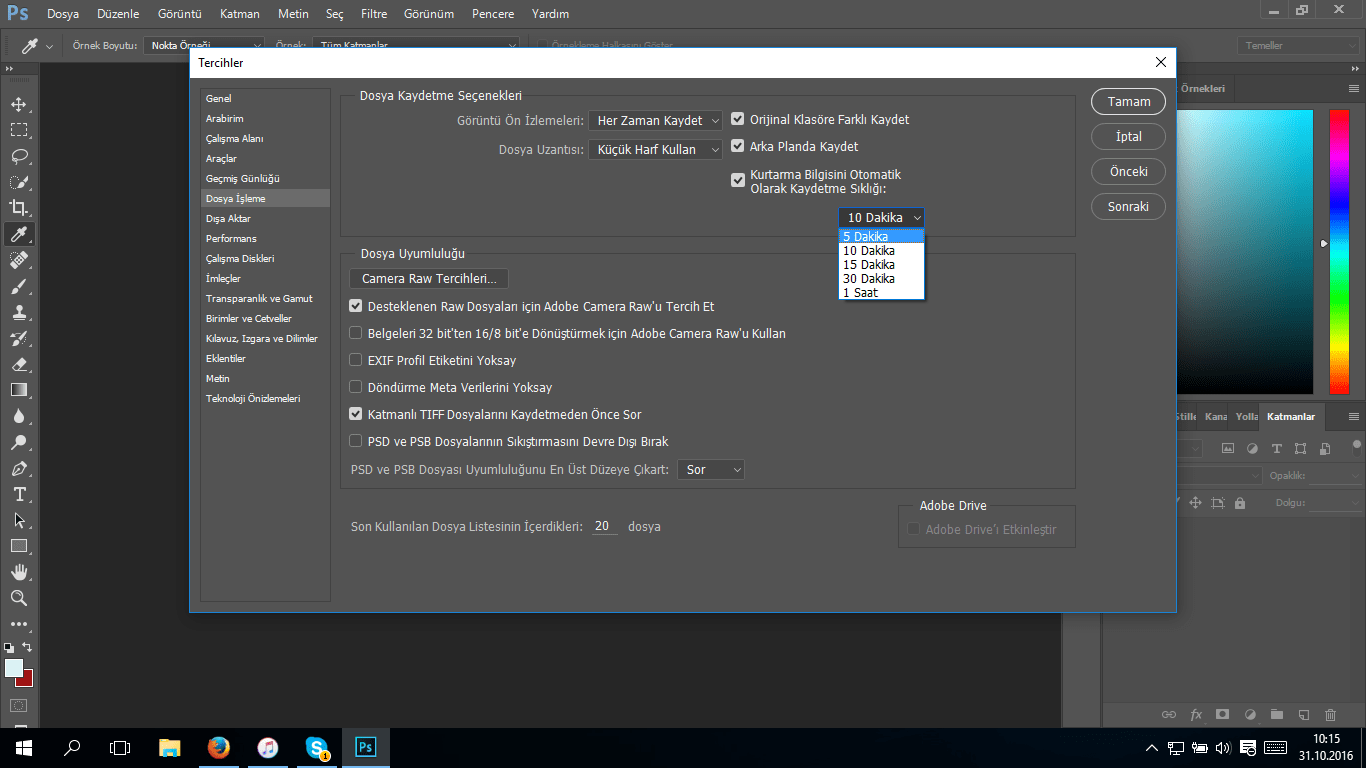This screenshot has height=768, width=1366.
Task: Uncheck Orijinal Klasöre Farklı Kaydet
Action: coord(737,118)
